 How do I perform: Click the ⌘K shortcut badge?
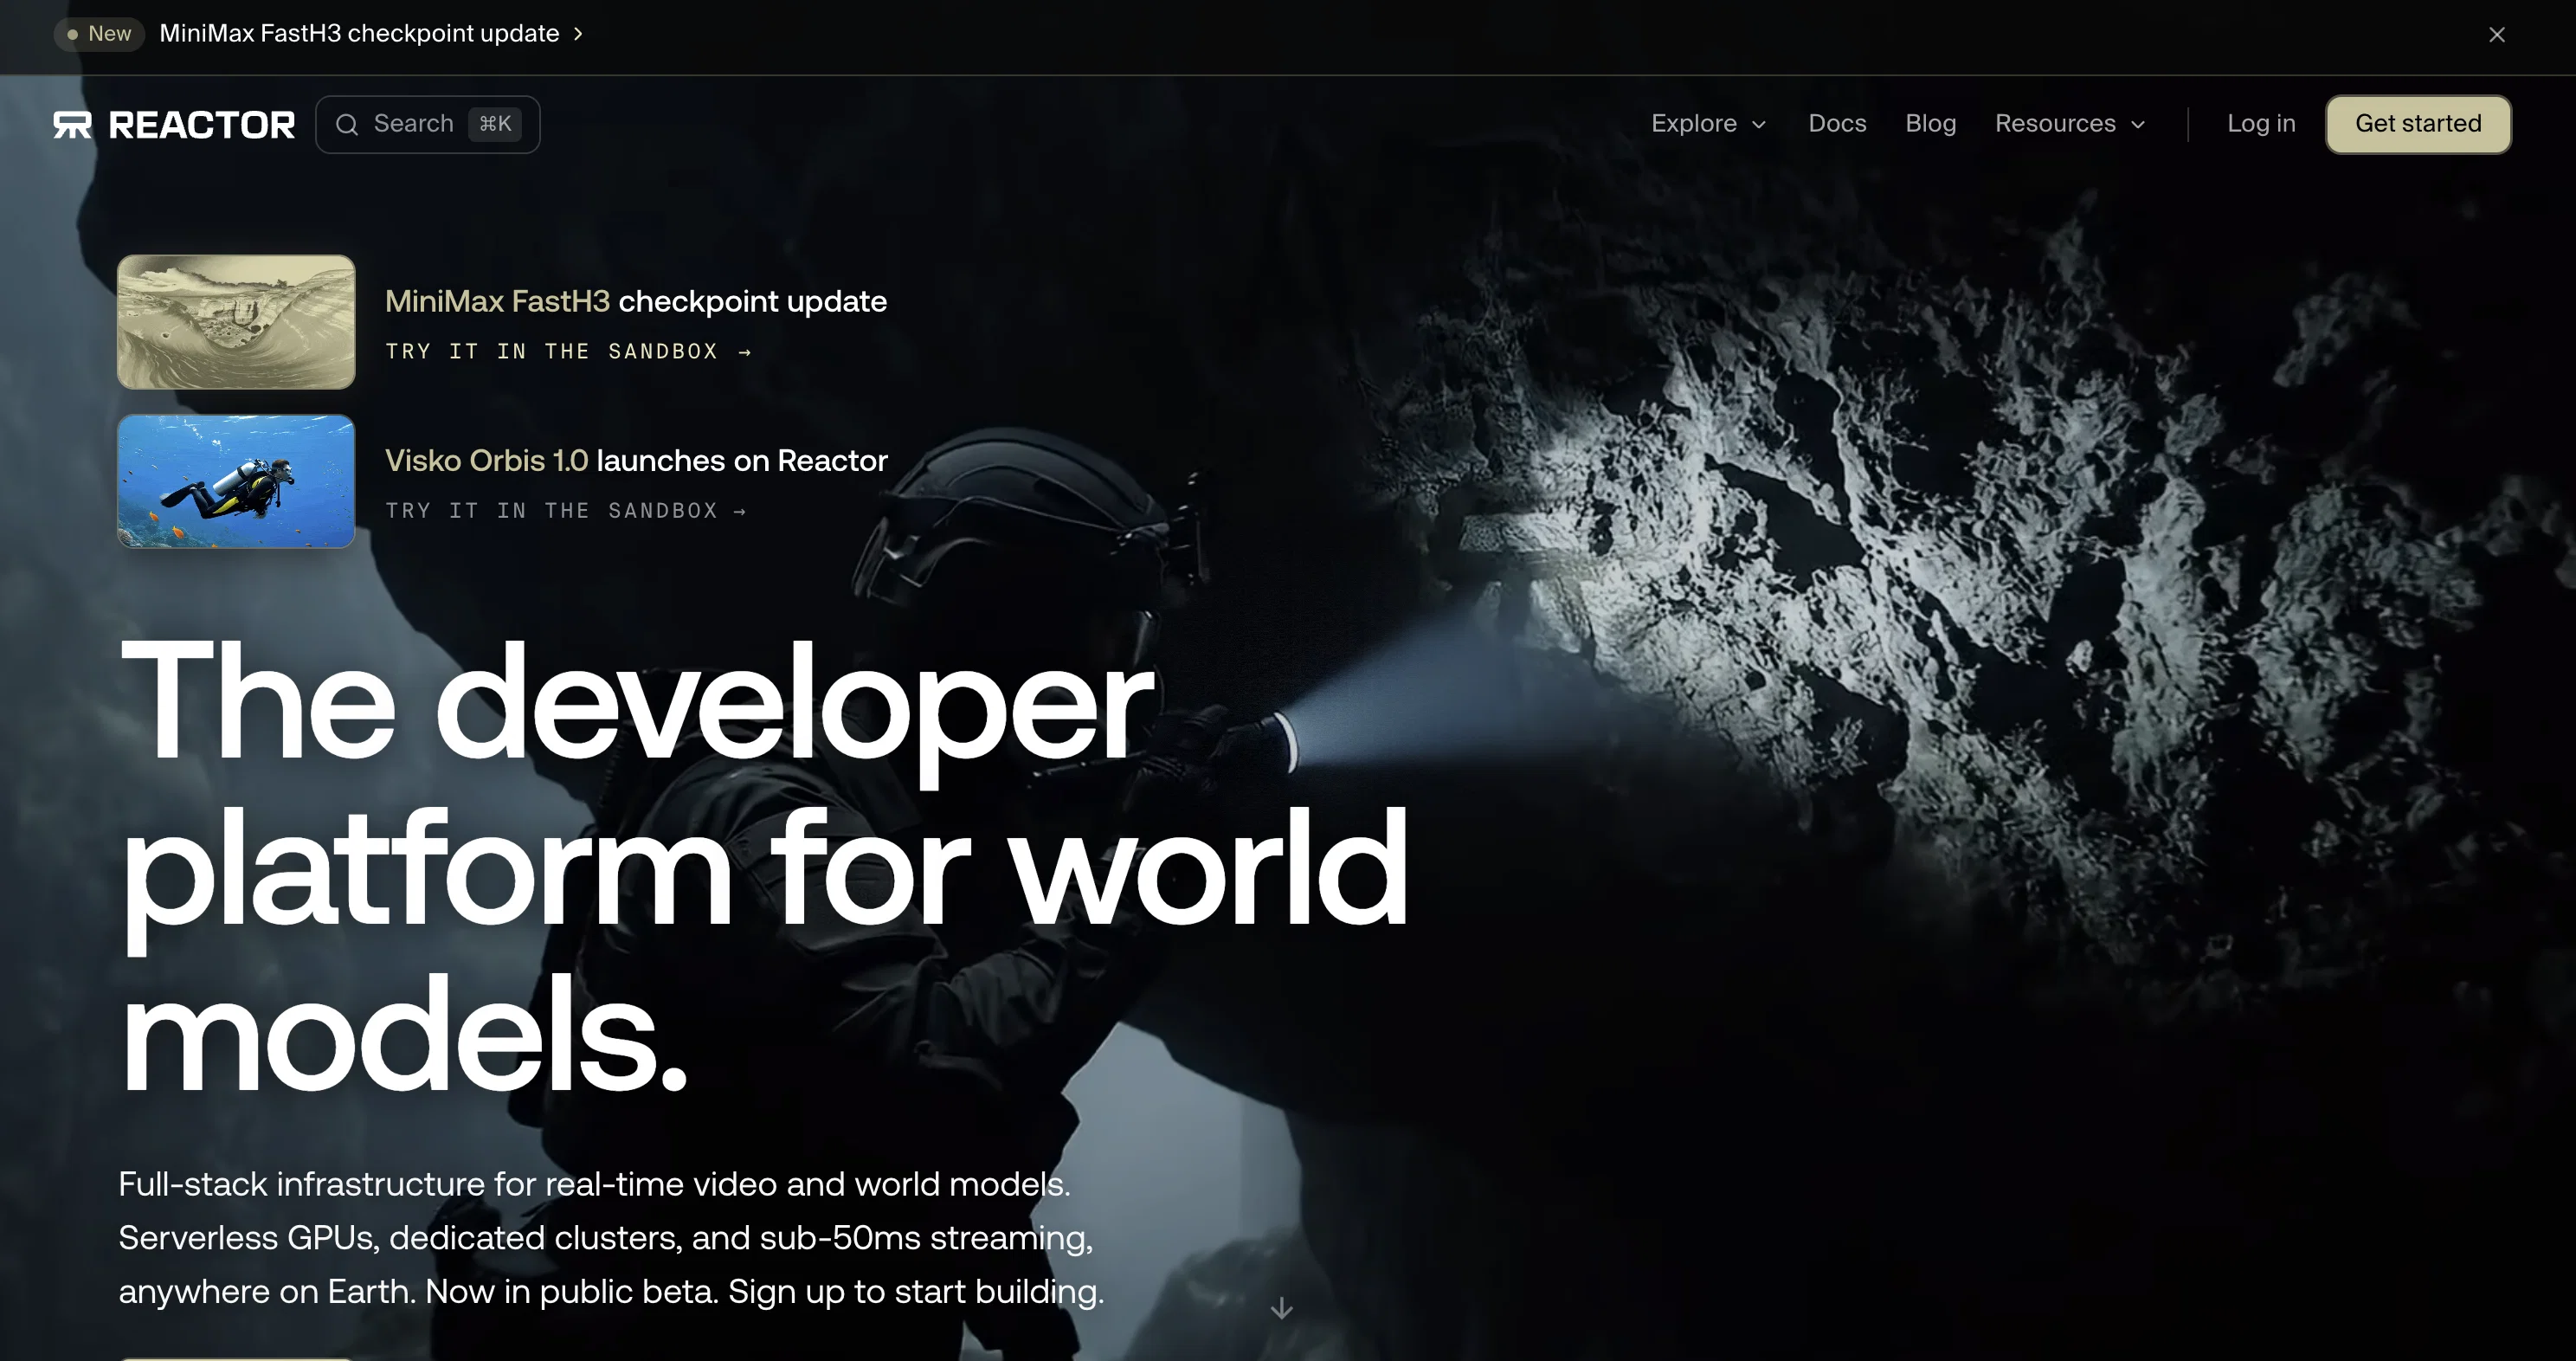tap(495, 124)
